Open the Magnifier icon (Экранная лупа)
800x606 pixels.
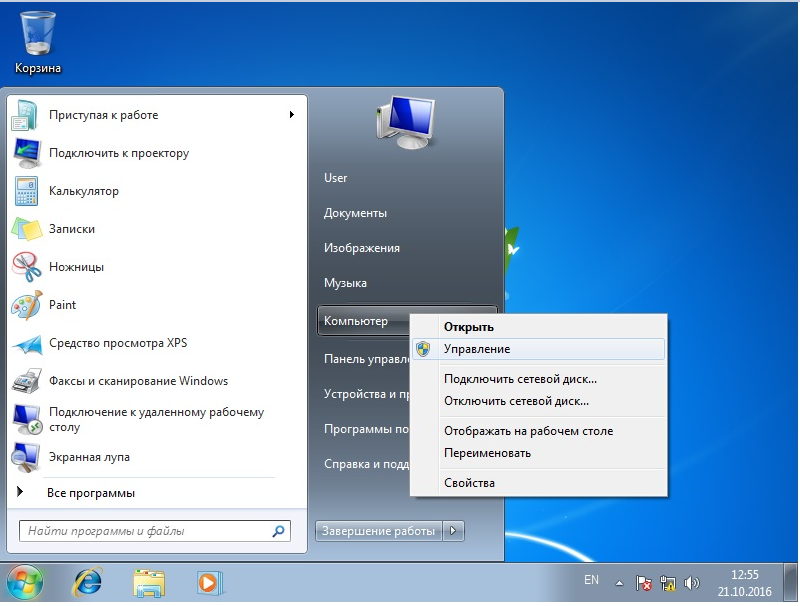tap(26, 457)
